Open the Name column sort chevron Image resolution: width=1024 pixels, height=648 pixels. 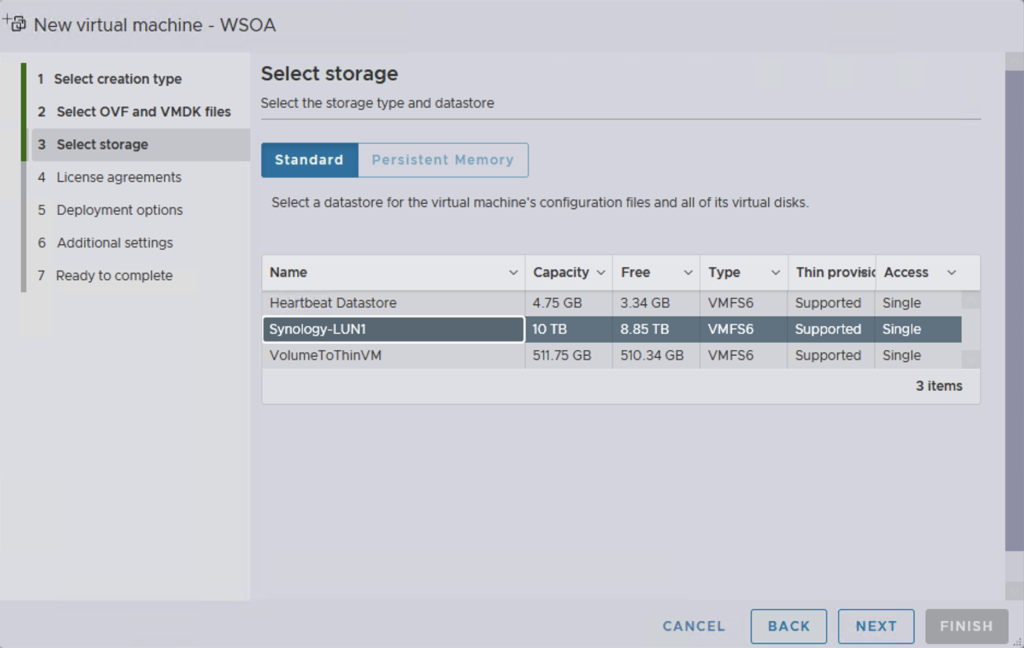tap(513, 273)
